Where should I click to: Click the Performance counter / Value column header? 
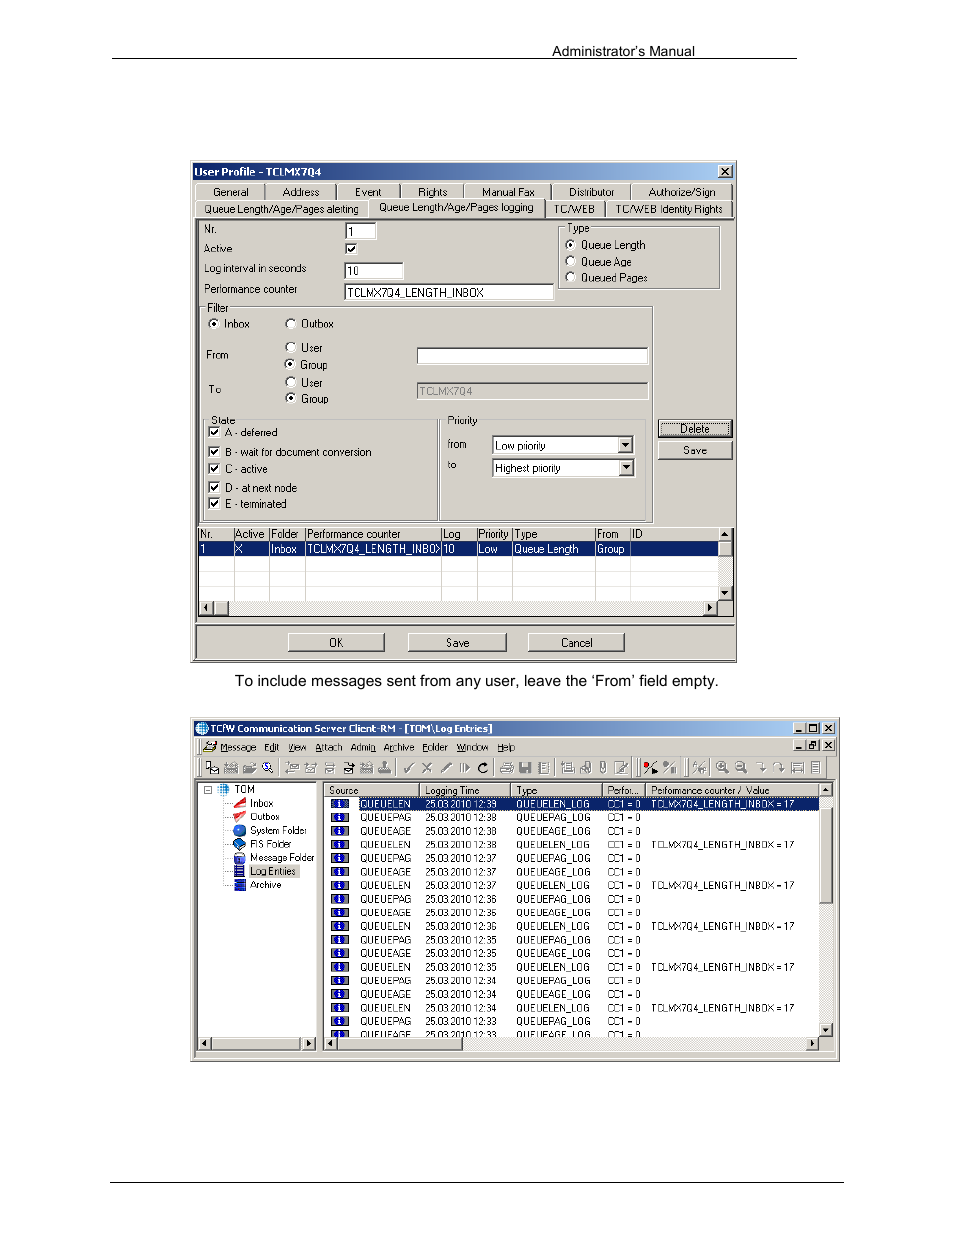click(x=733, y=790)
